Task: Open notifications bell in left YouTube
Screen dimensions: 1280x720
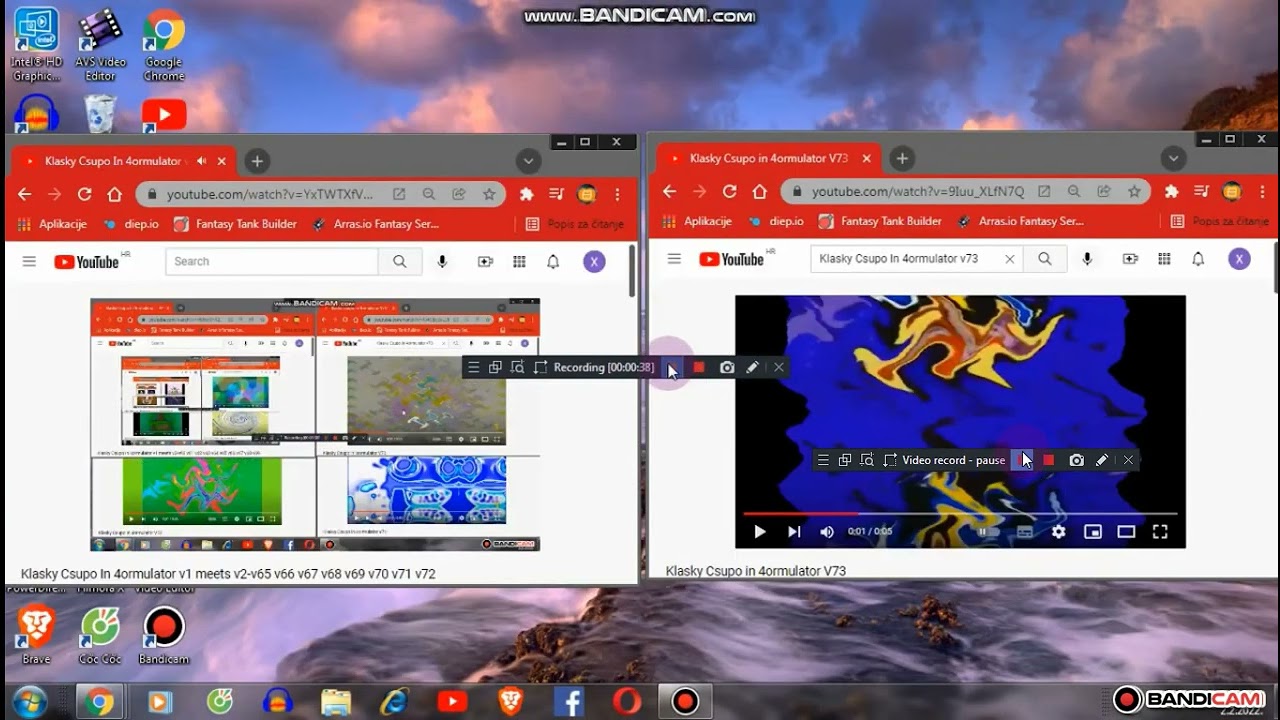Action: (x=553, y=261)
